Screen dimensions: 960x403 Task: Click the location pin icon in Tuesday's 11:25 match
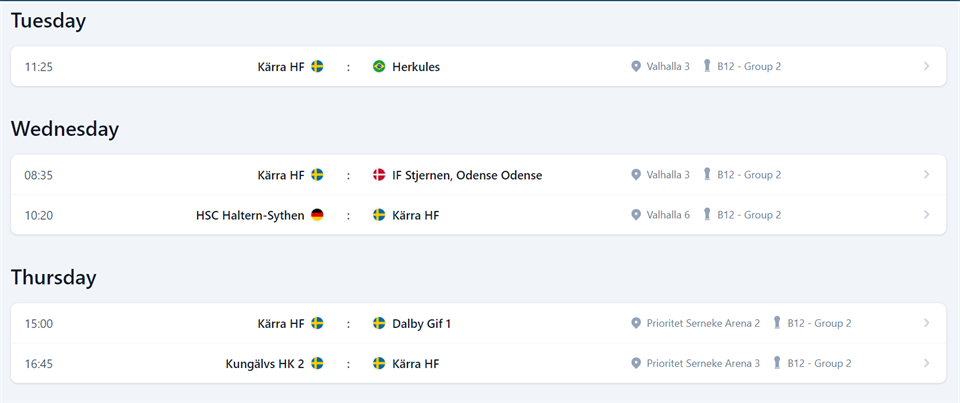pyautogui.click(x=635, y=67)
